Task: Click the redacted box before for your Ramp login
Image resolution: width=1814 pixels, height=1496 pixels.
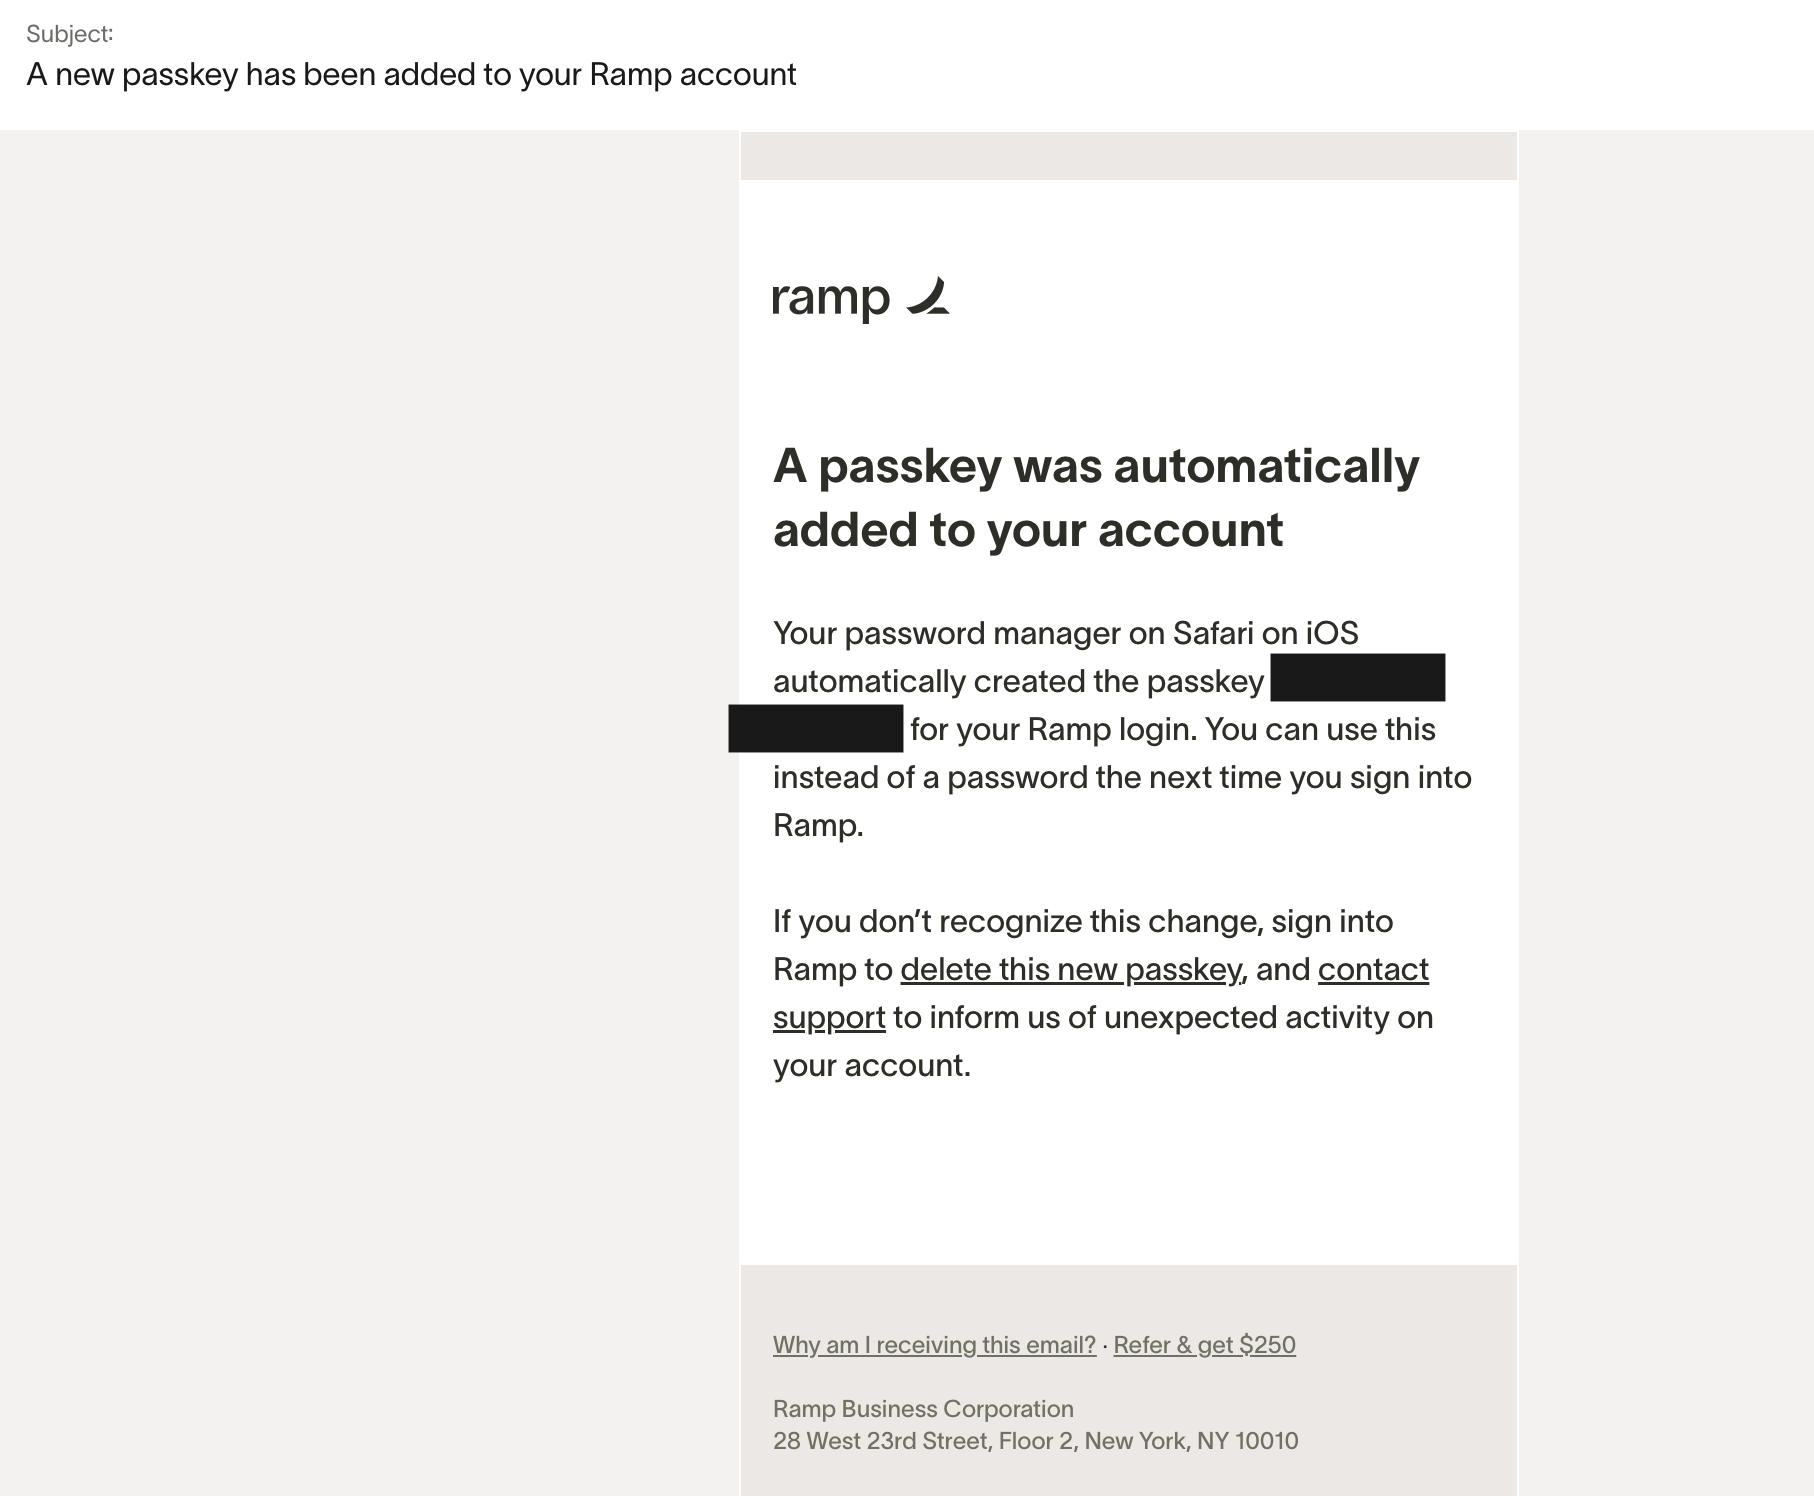Action: 816,728
